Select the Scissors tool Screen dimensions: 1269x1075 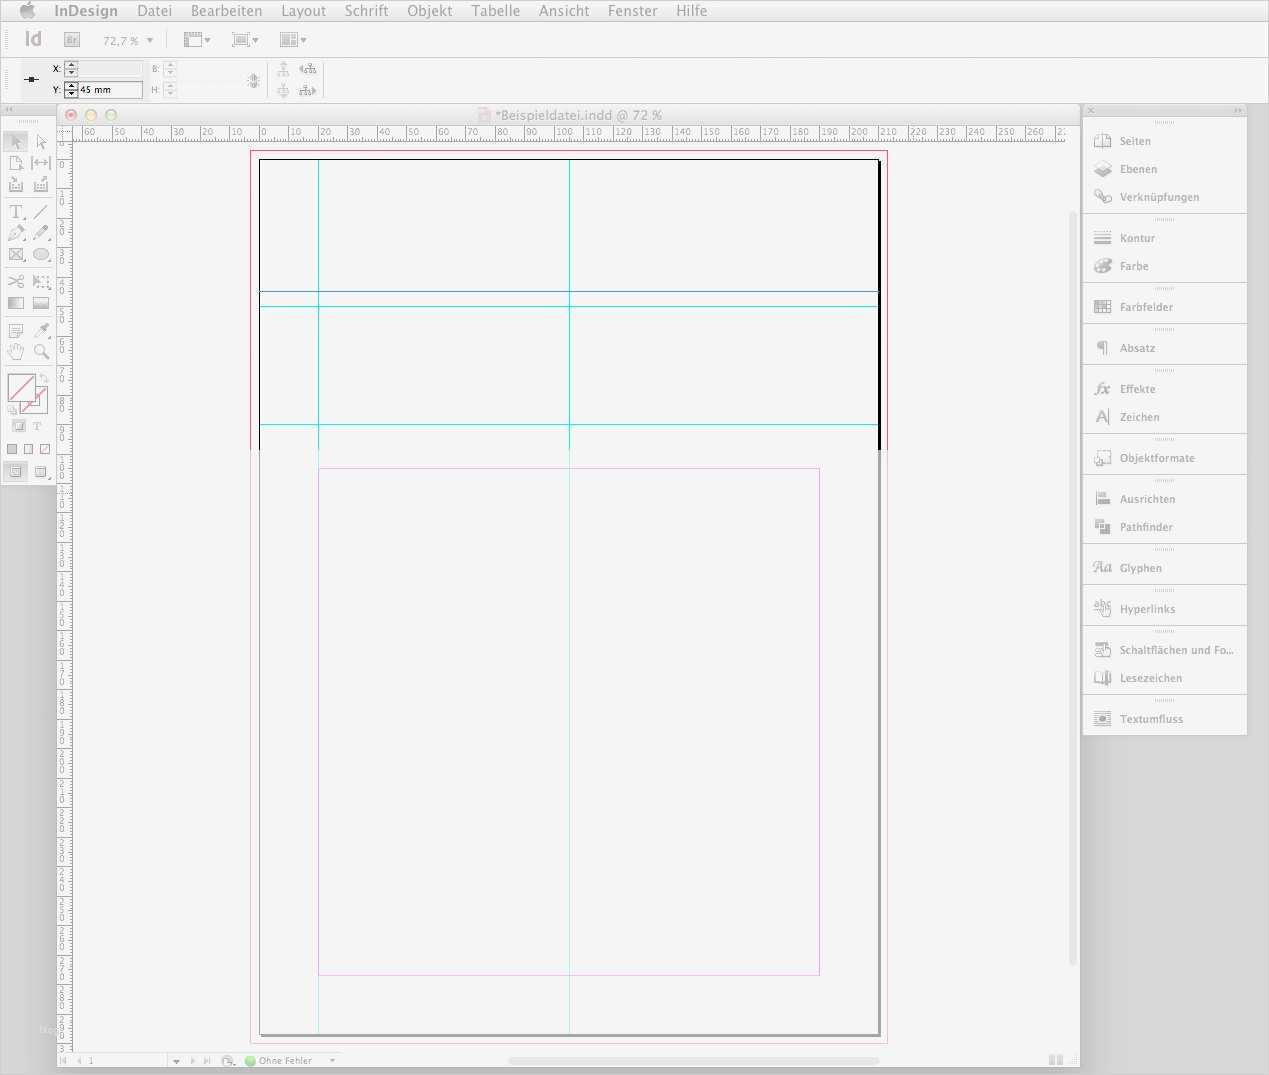[x=16, y=282]
